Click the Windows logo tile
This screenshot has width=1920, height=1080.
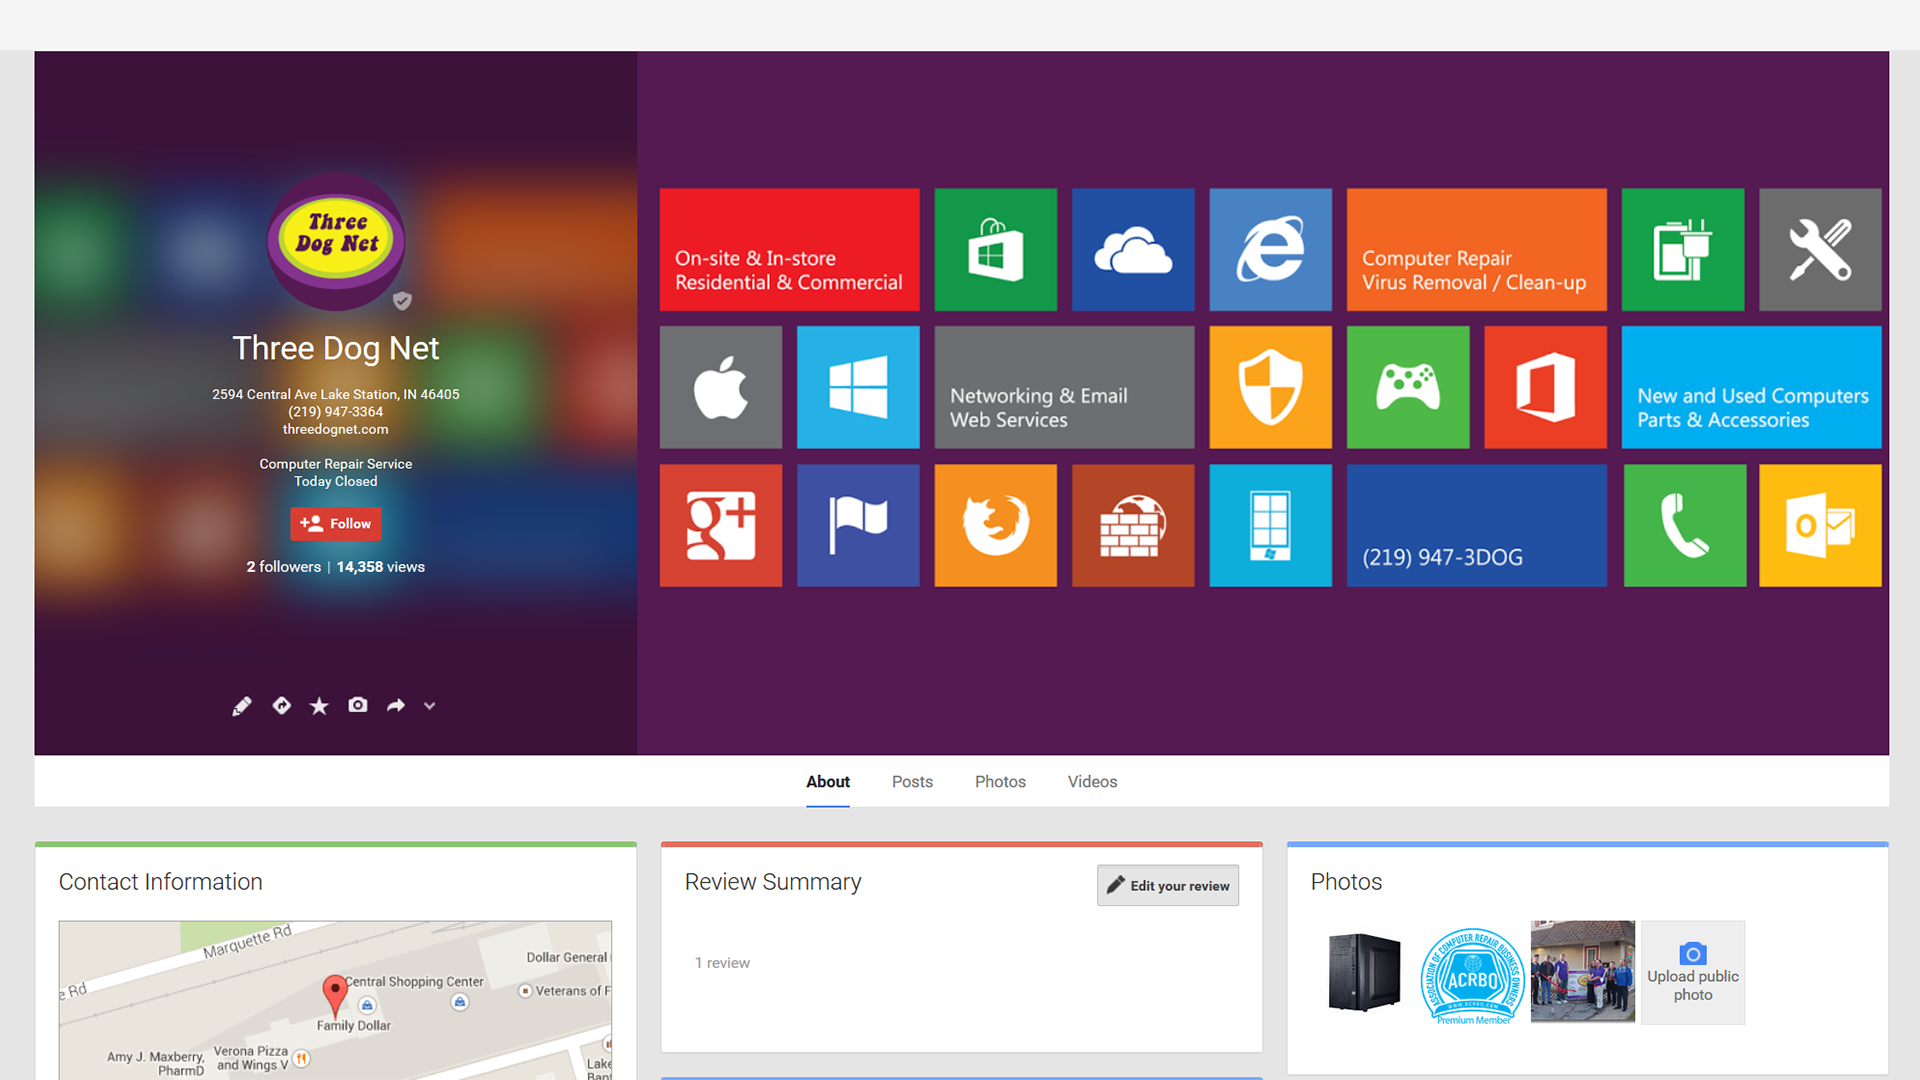click(858, 387)
